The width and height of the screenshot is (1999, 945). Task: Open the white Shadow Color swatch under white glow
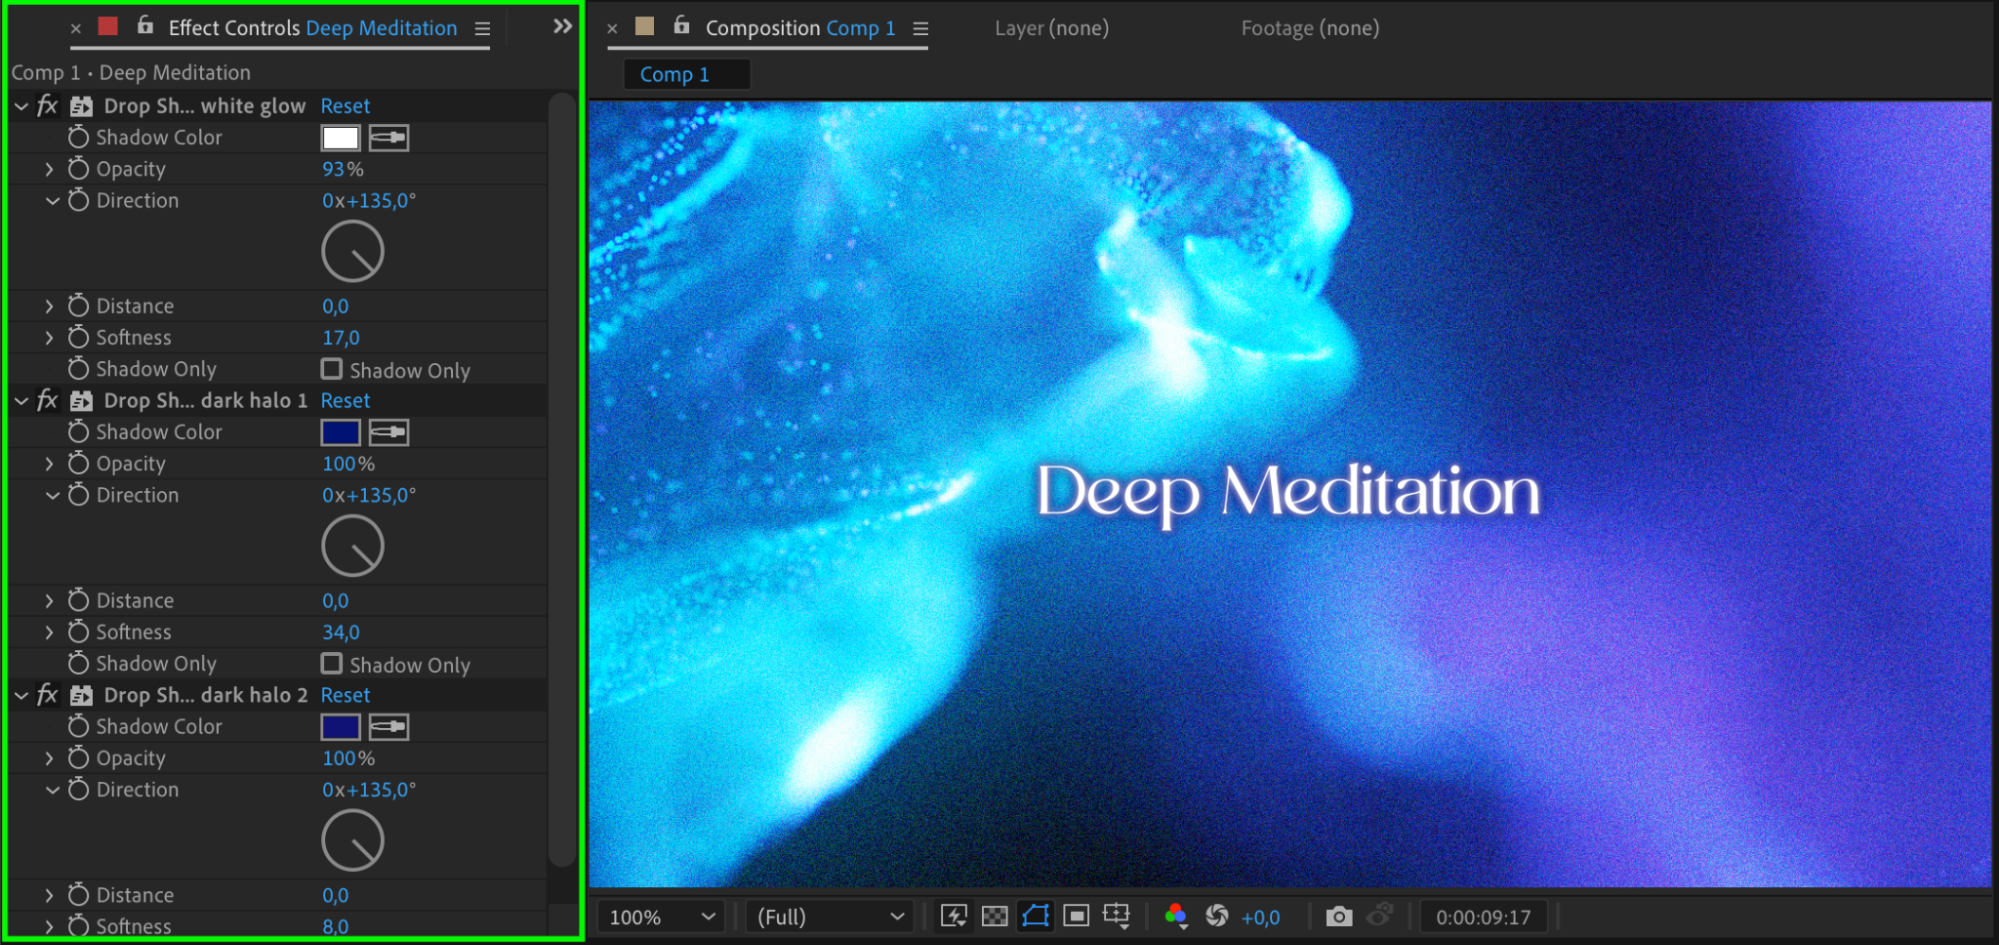(341, 138)
